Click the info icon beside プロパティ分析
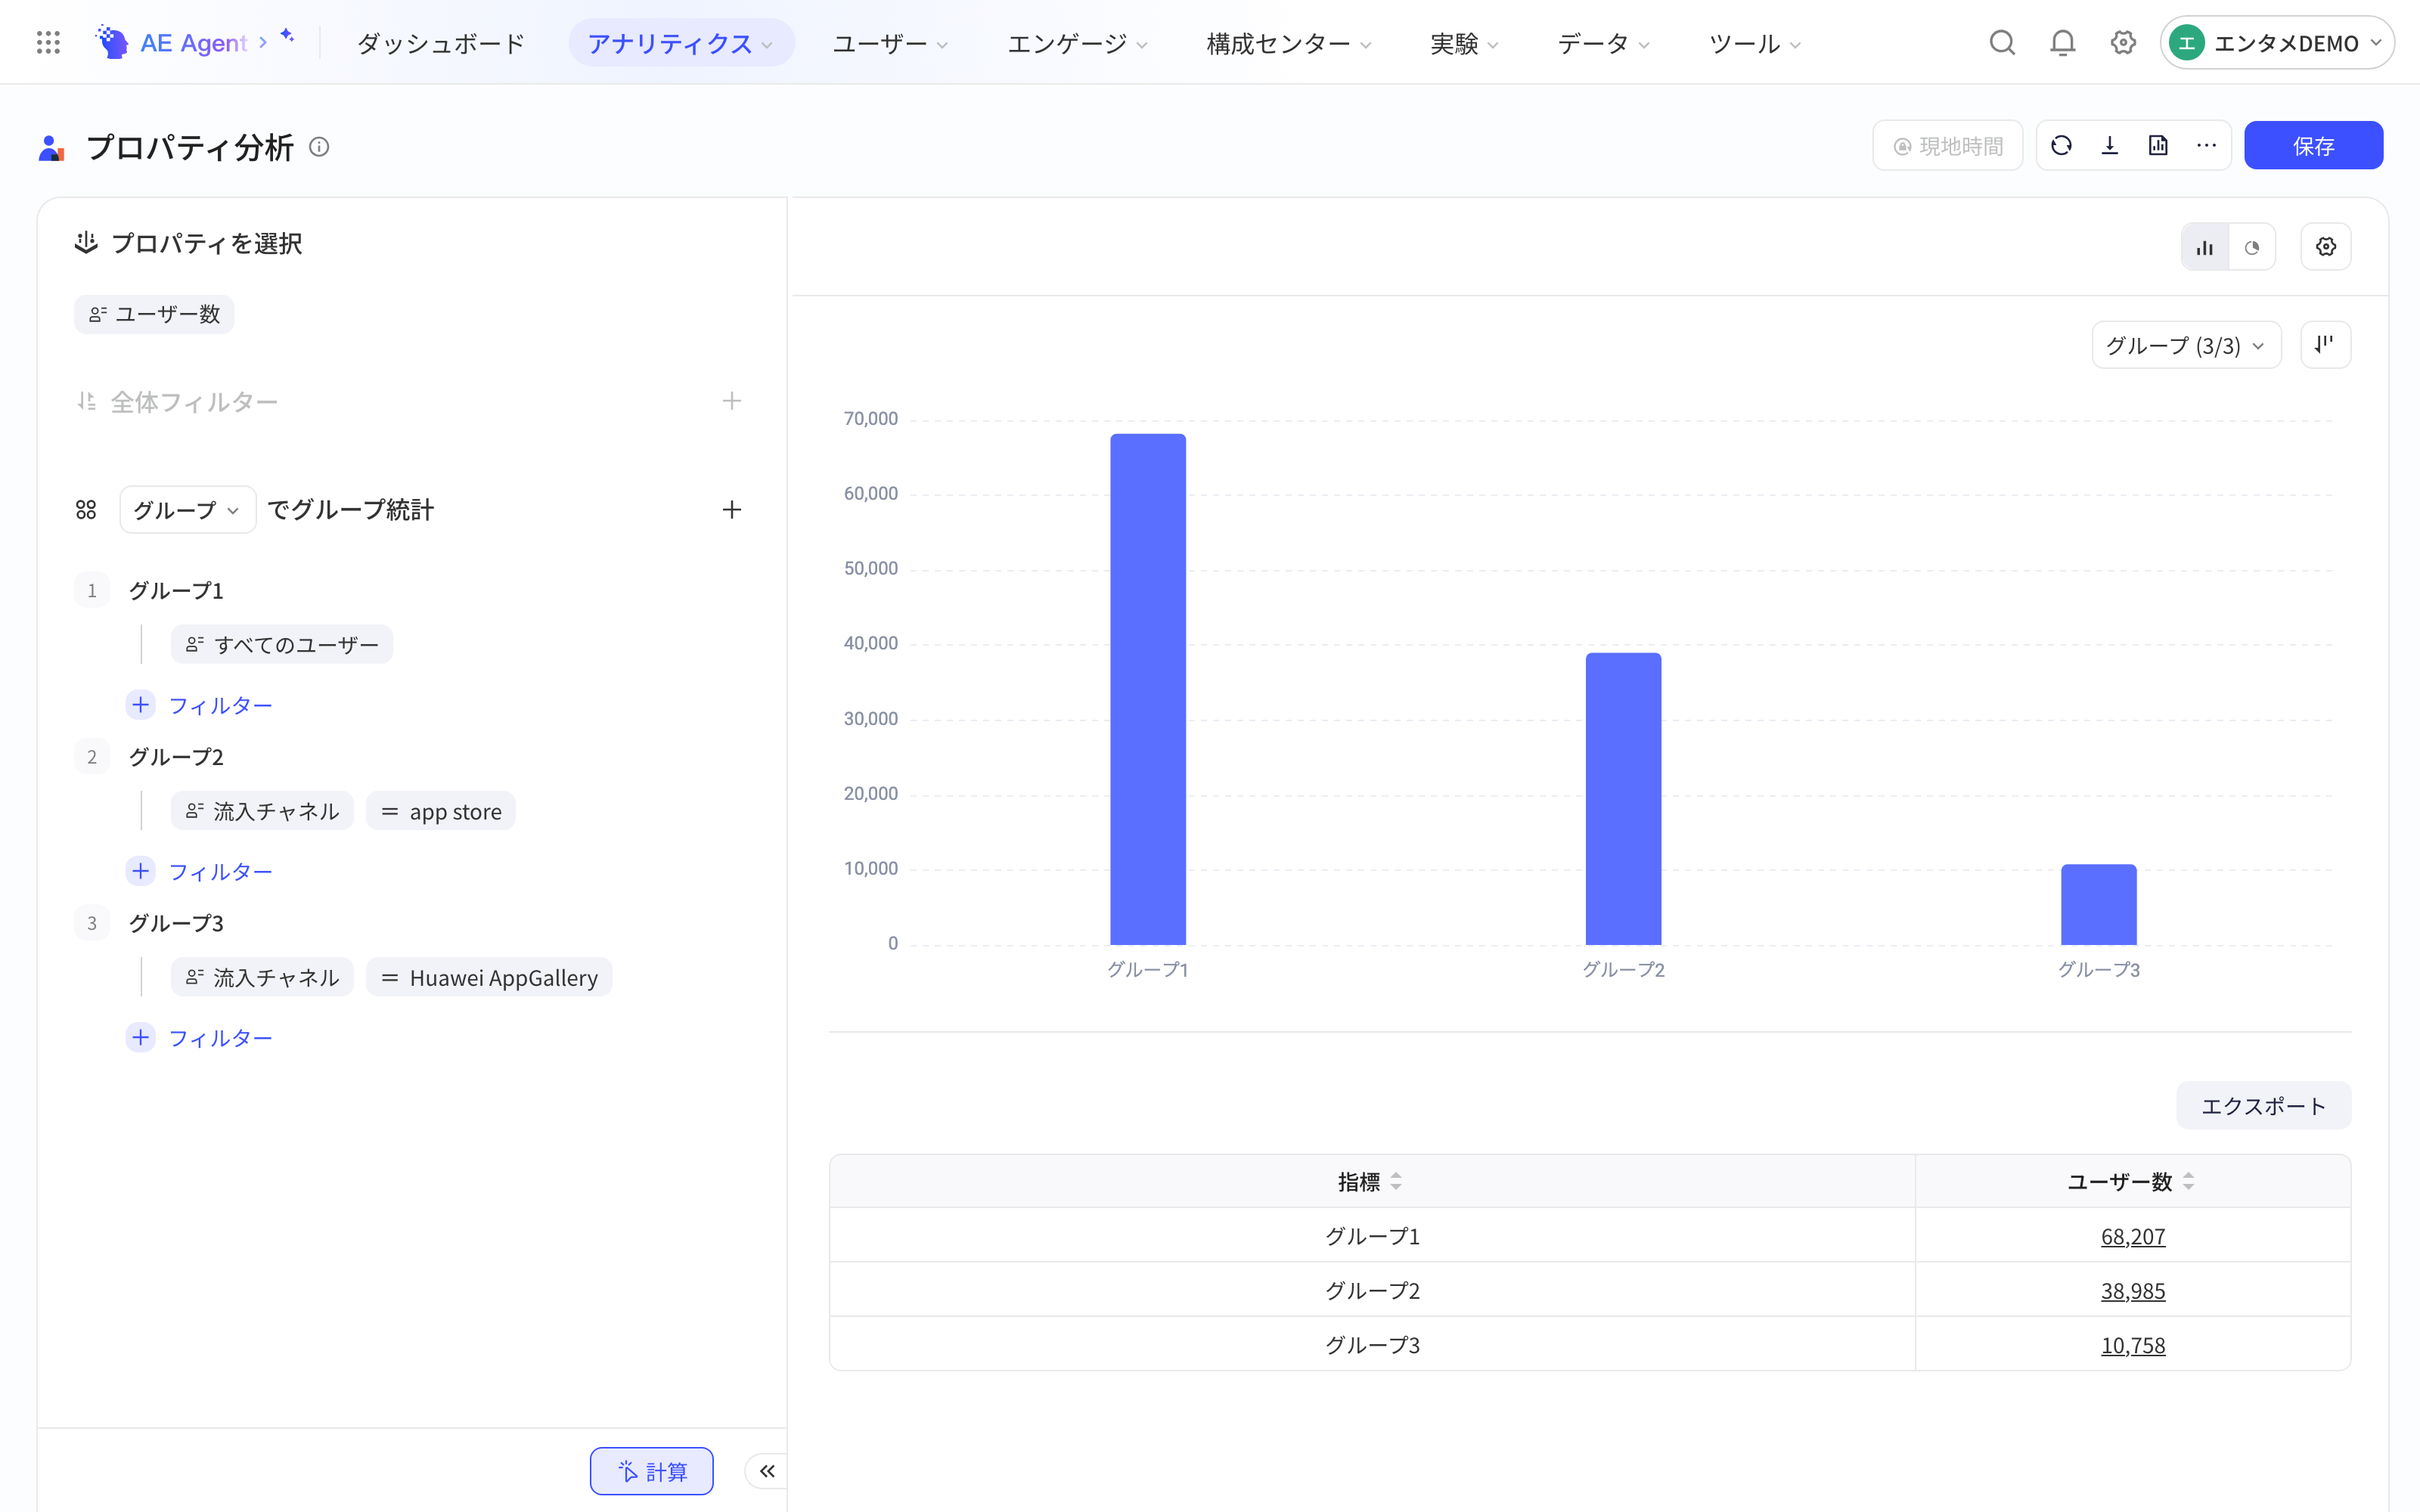Image resolution: width=2420 pixels, height=1512 pixels. click(319, 147)
